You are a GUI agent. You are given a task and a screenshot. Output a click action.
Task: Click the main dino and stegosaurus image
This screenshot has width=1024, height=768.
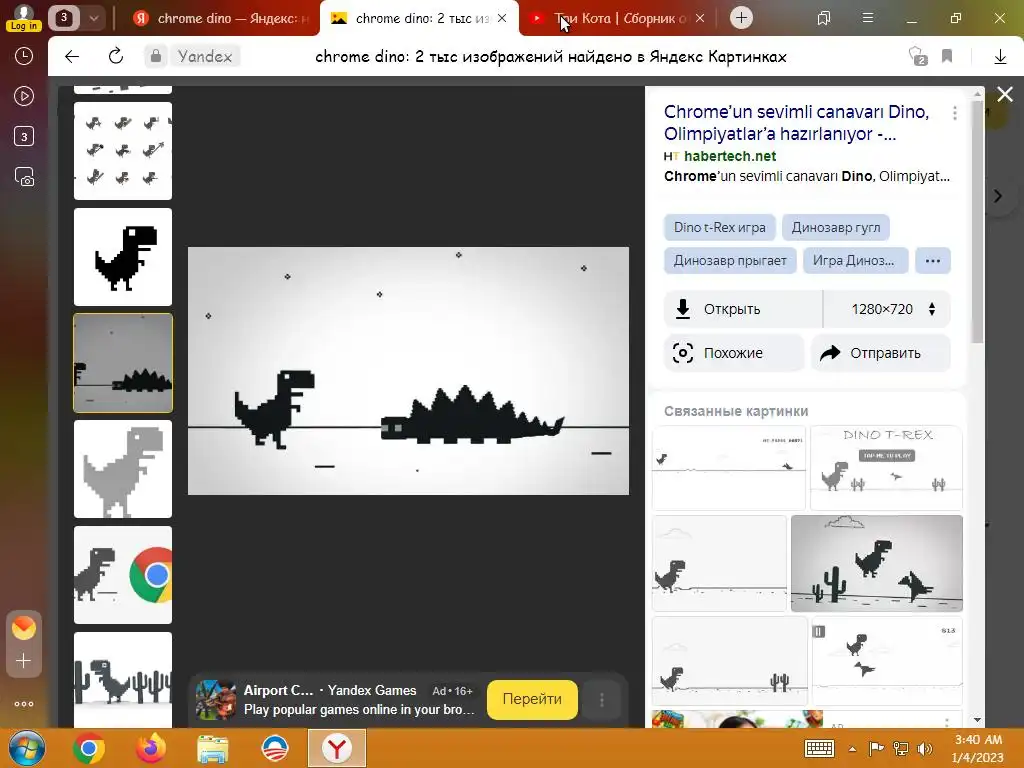(x=408, y=371)
